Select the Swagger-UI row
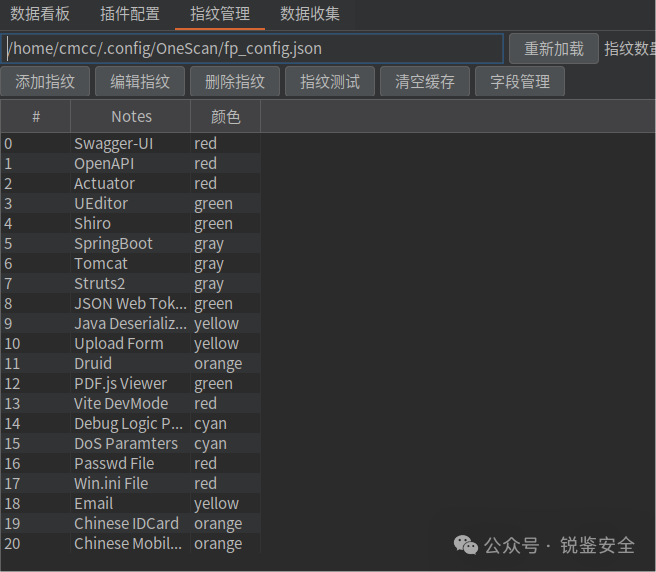The image size is (656, 572). pyautogui.click(x=131, y=144)
